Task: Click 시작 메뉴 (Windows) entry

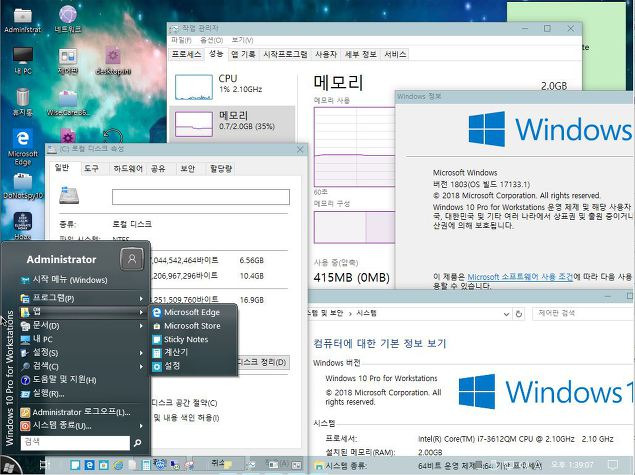Action: tap(64, 280)
